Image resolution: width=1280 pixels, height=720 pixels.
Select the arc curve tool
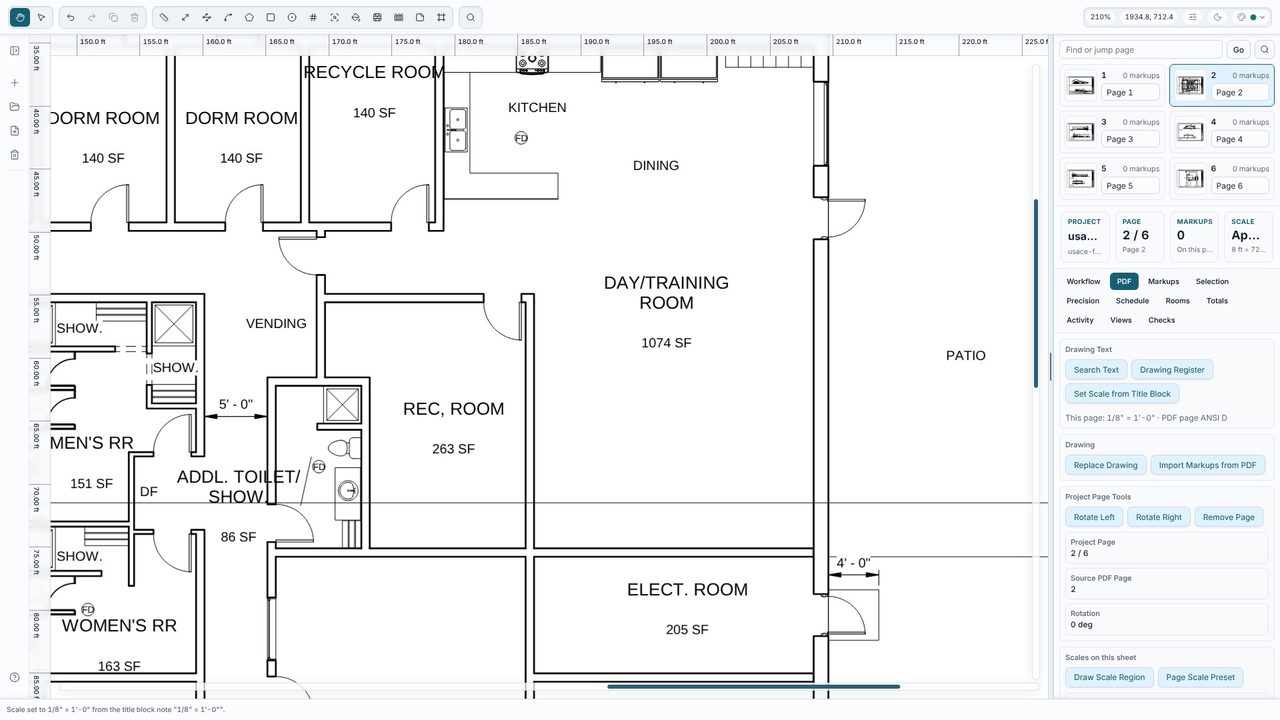pos(228,17)
